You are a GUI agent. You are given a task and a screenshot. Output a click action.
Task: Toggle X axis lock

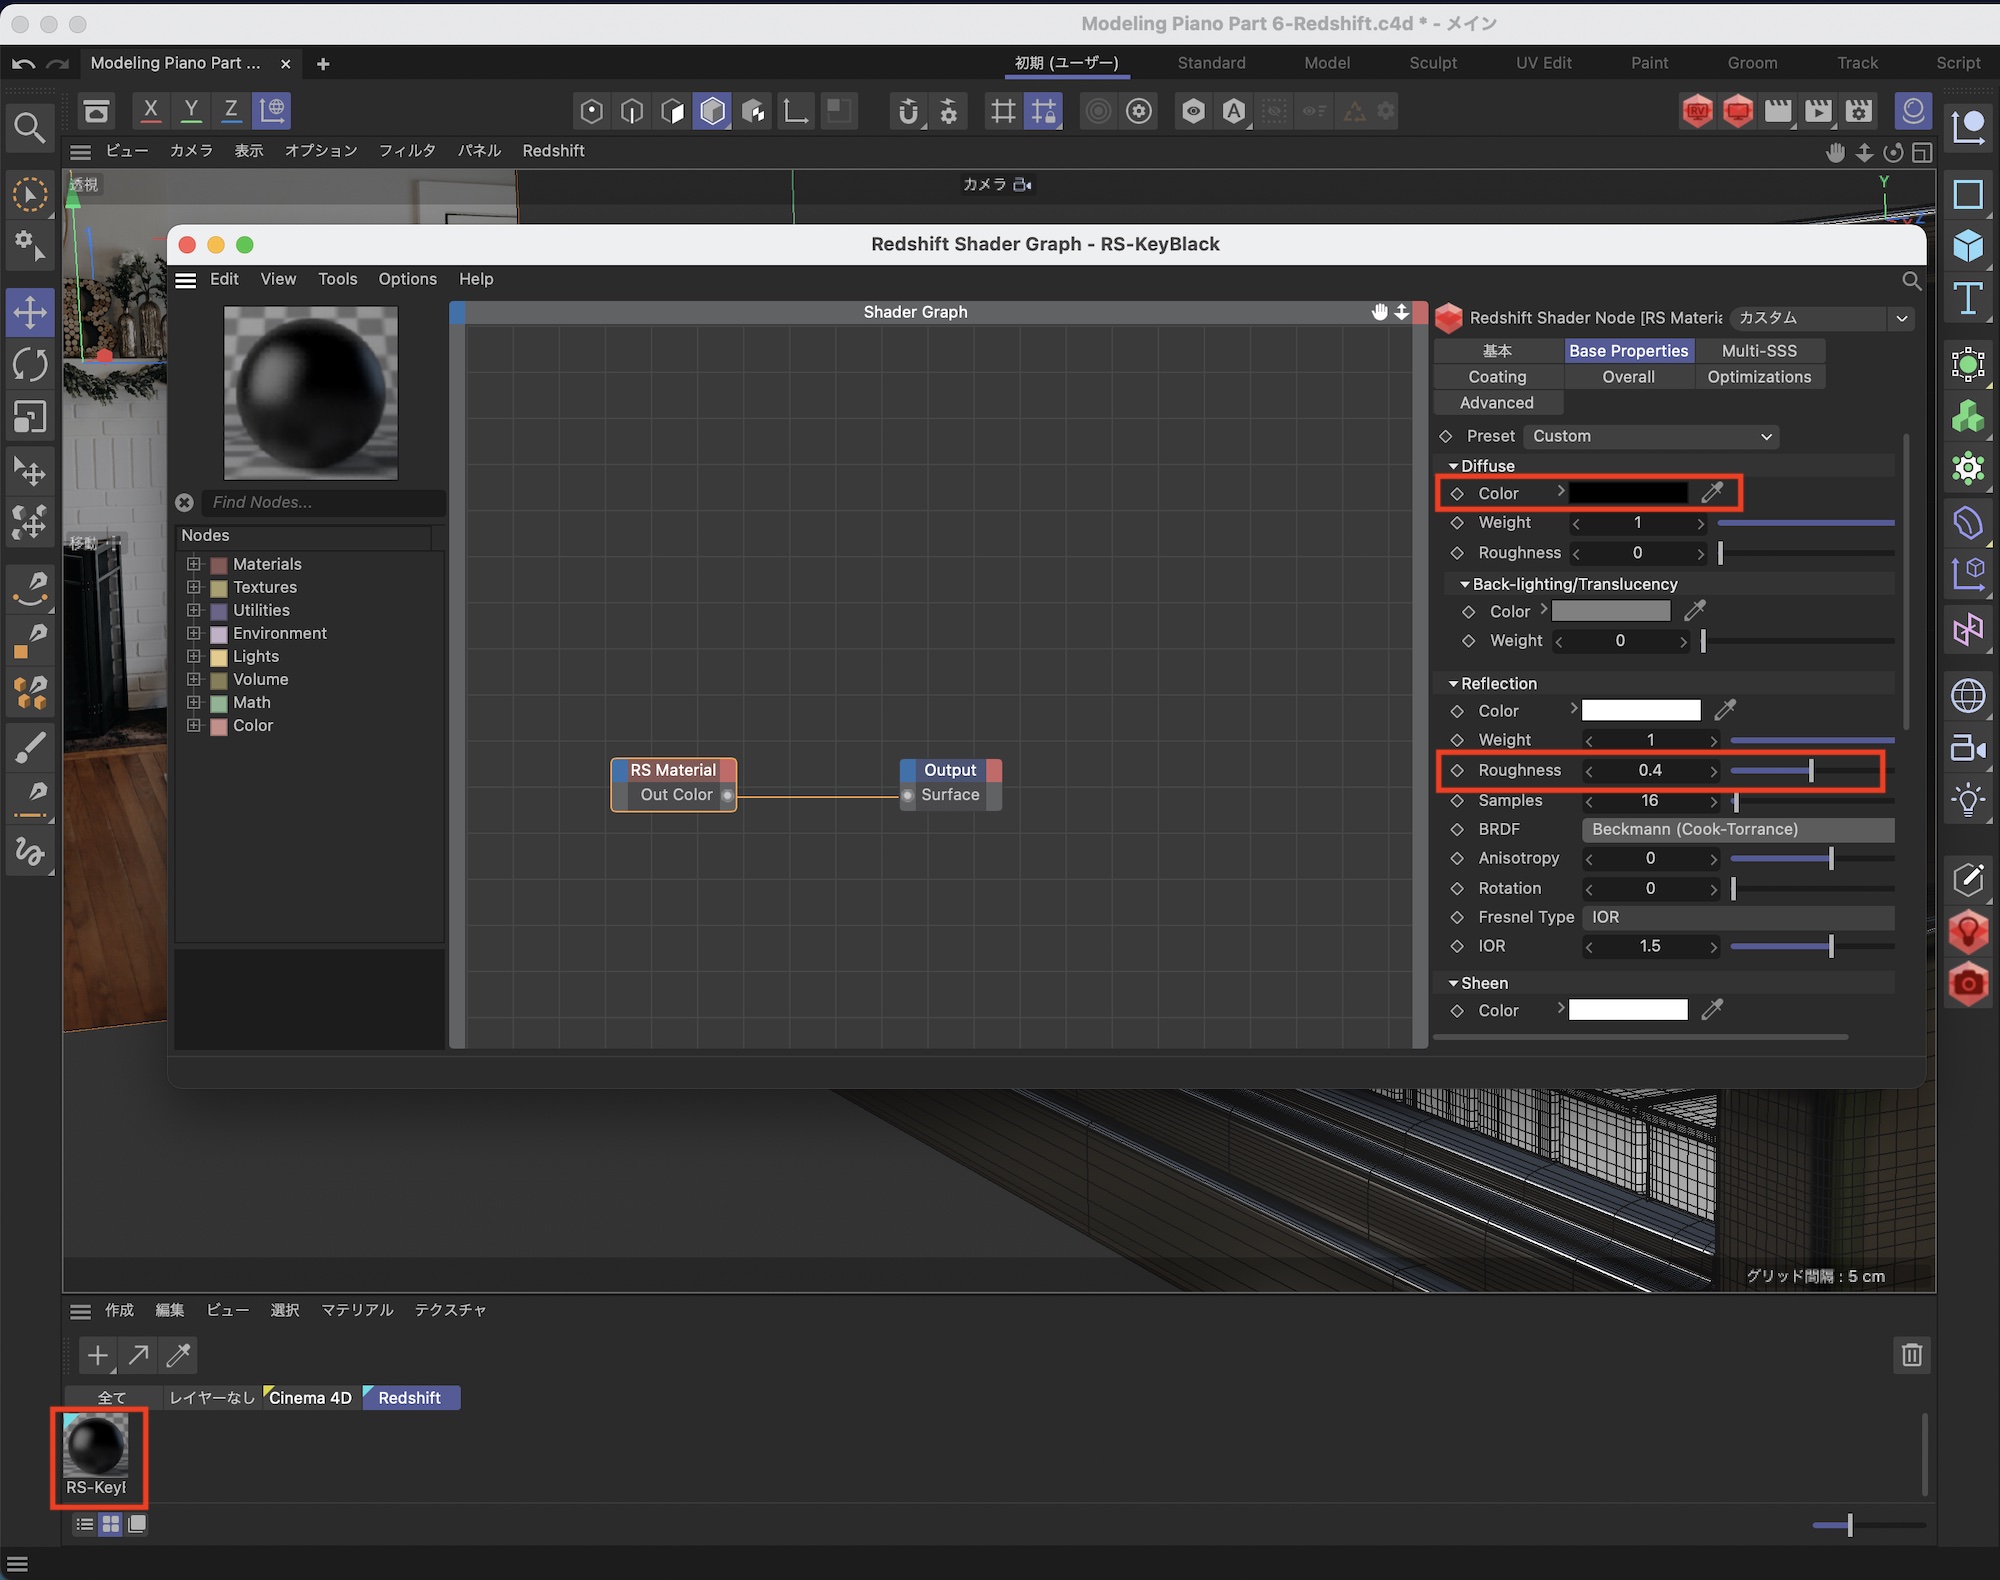[x=151, y=110]
